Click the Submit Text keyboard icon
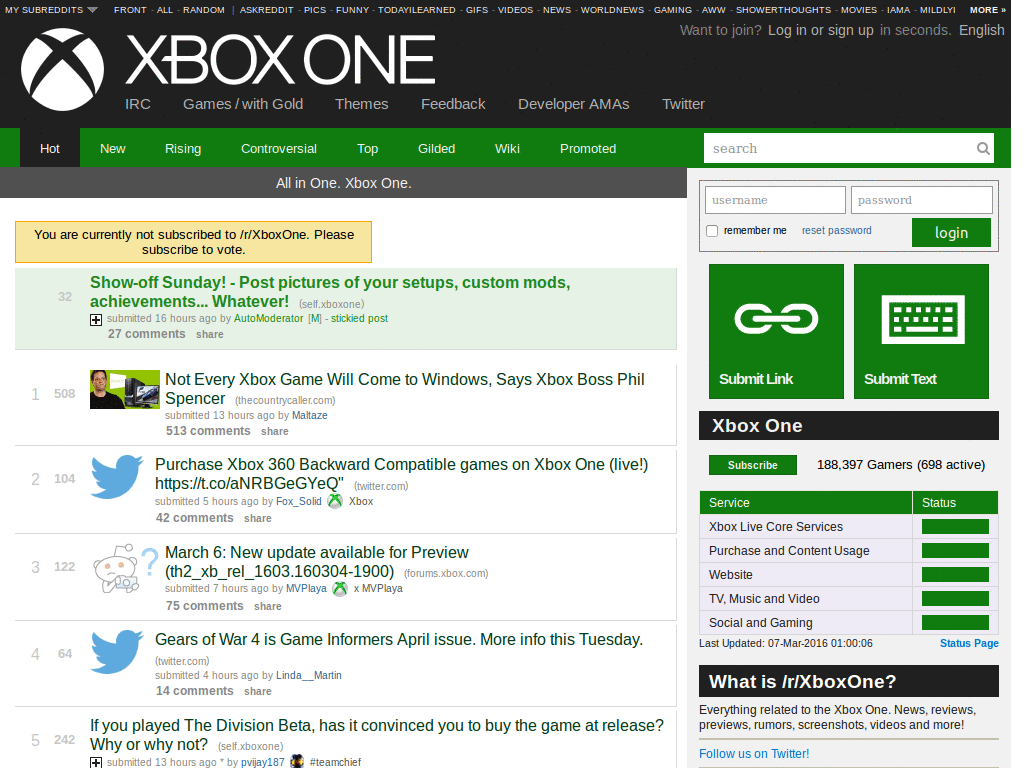The height and width of the screenshot is (768, 1024). [922, 319]
